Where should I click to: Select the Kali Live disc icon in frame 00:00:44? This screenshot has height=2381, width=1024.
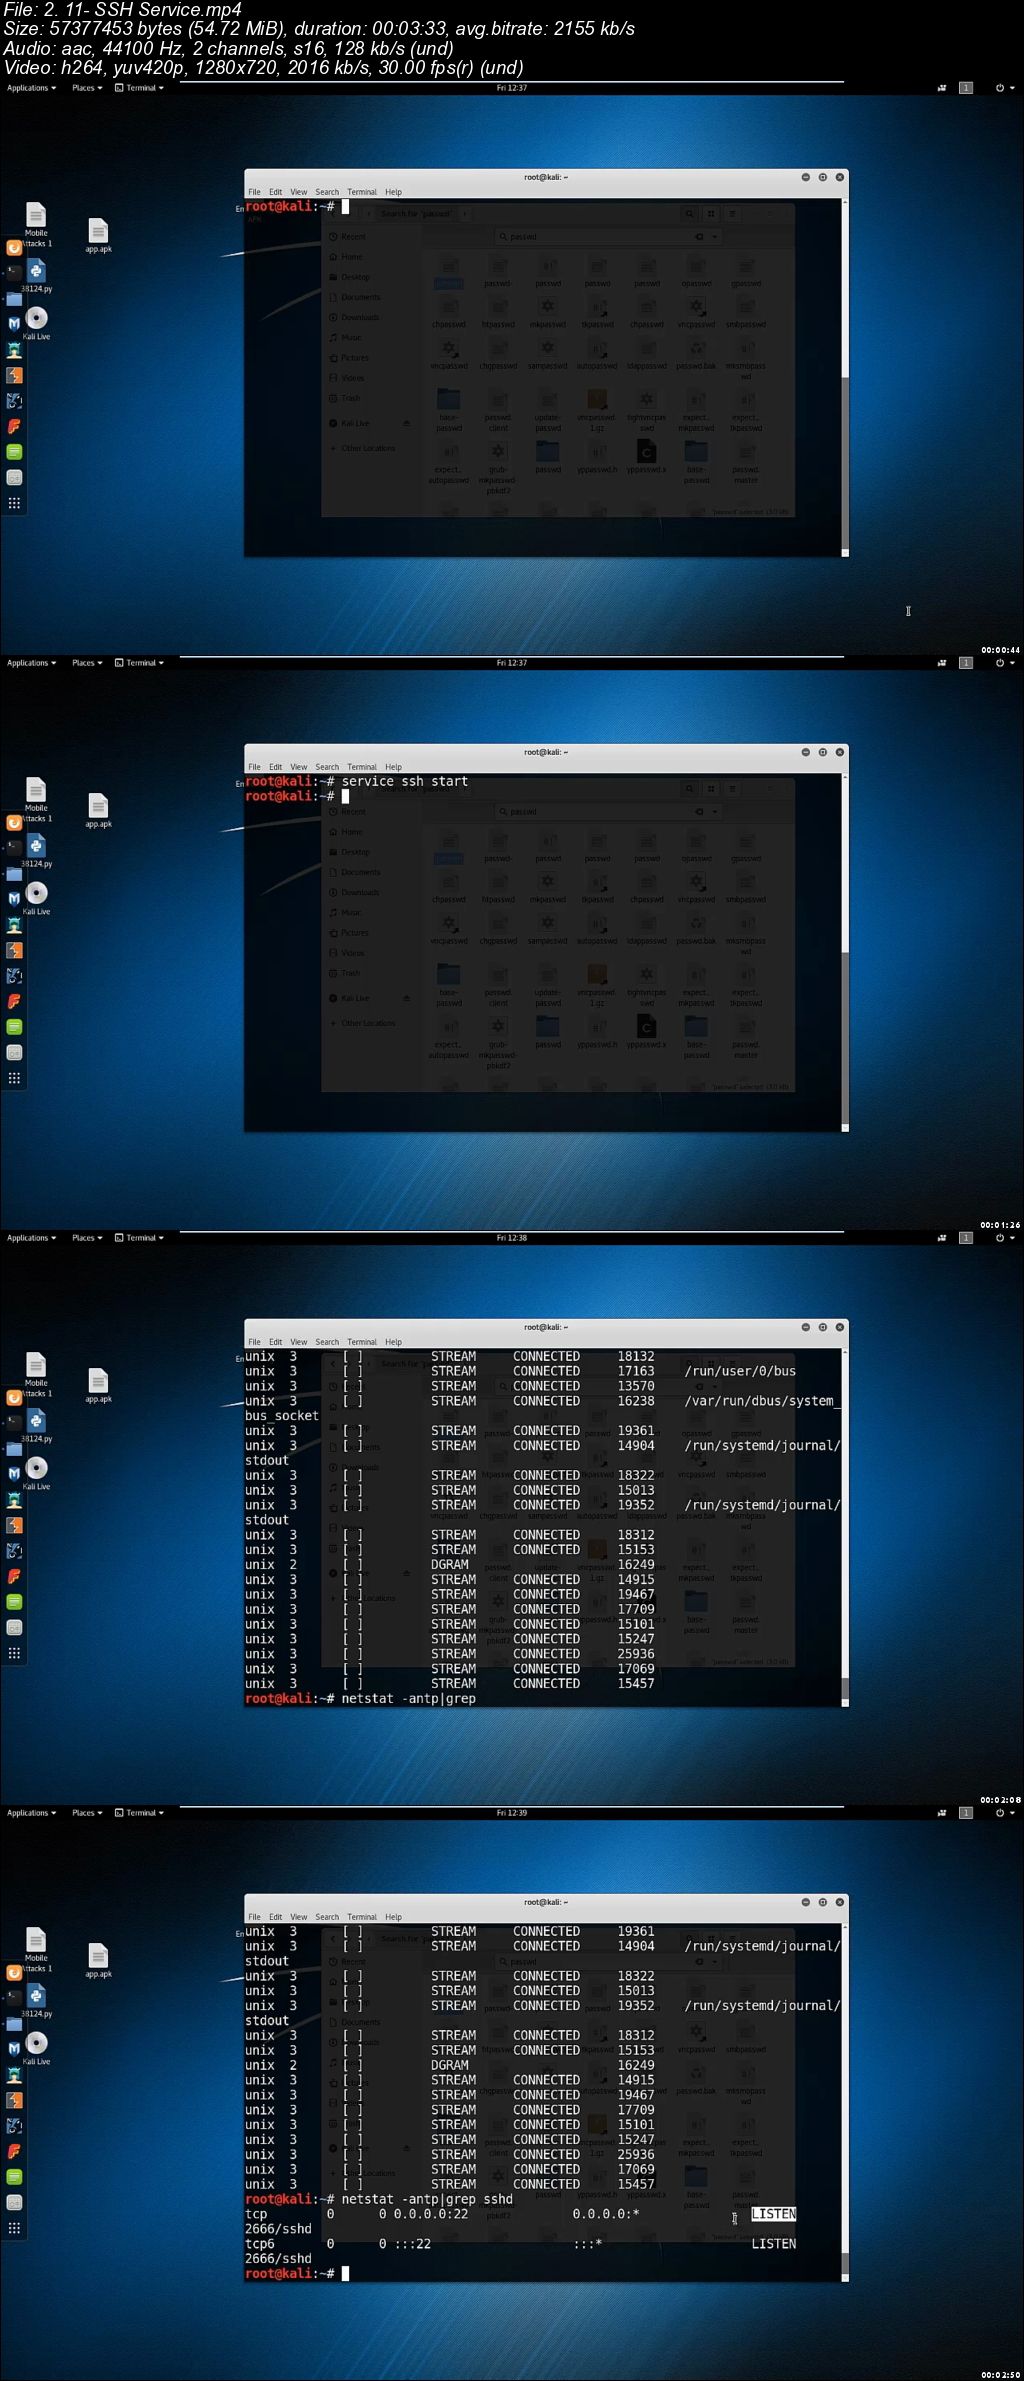[x=36, y=323]
